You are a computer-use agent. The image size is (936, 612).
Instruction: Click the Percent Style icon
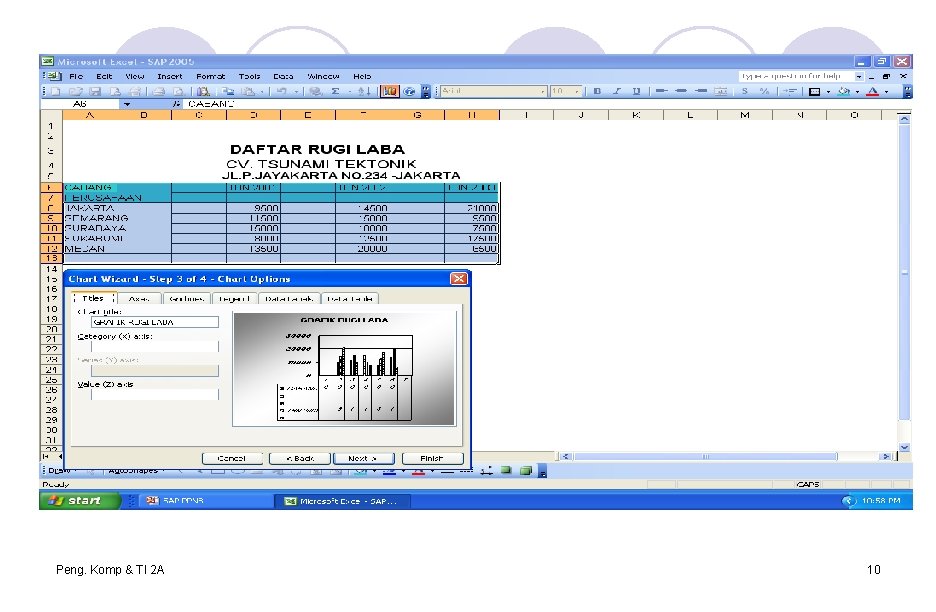point(764,91)
